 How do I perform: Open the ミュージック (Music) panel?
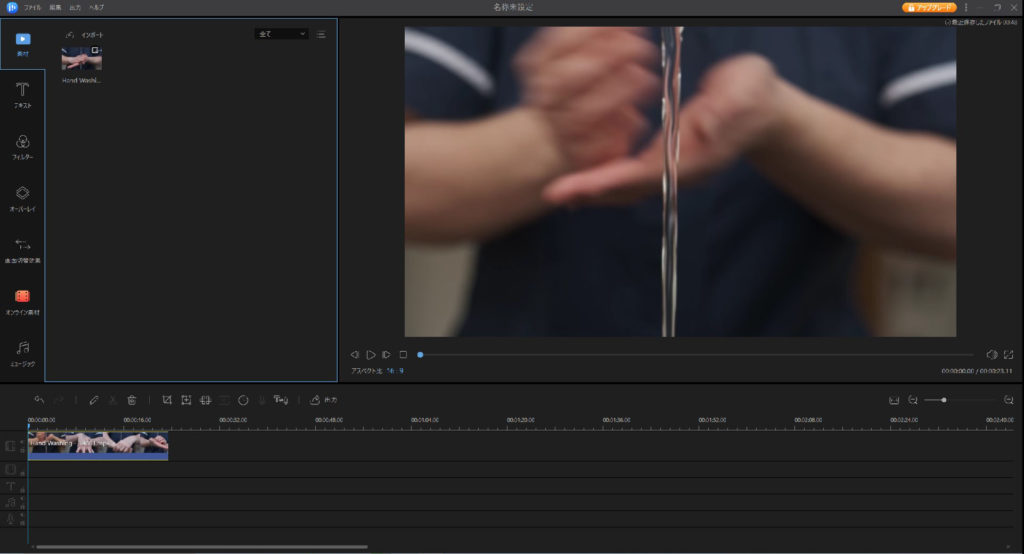pos(23,353)
